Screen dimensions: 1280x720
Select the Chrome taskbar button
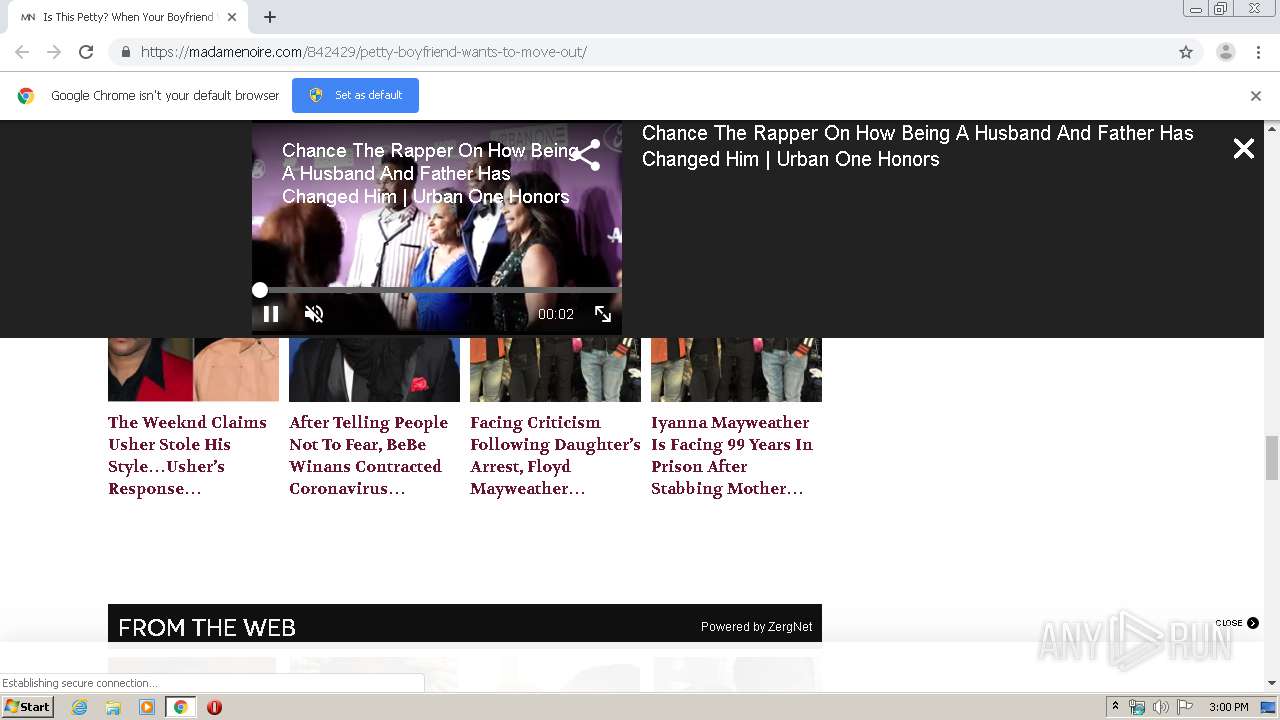181,707
